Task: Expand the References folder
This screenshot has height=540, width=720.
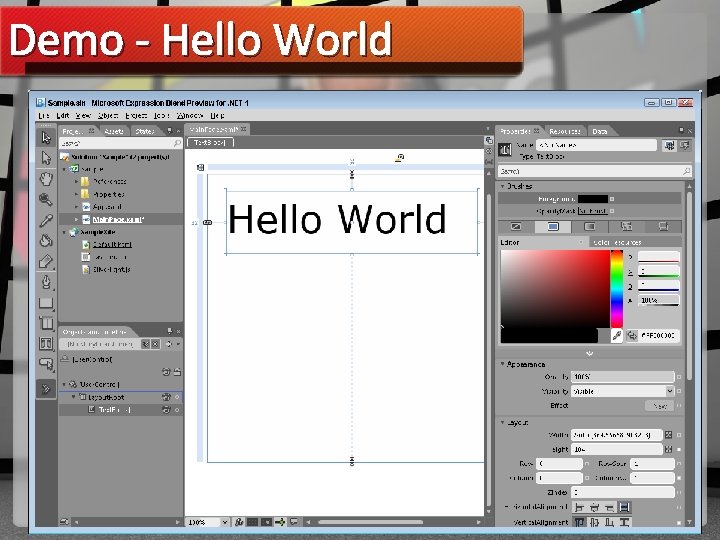Action: [76, 182]
